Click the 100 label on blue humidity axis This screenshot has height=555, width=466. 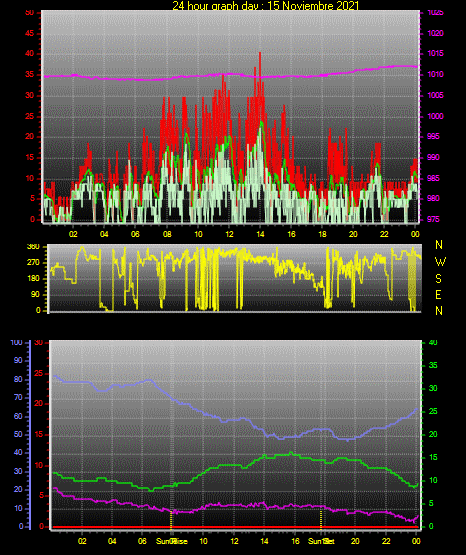(16, 343)
